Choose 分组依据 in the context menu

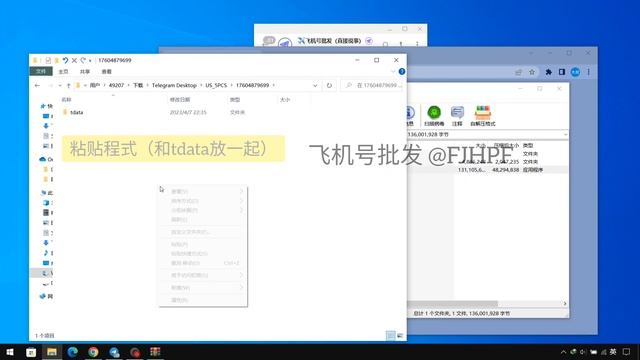pyautogui.click(x=203, y=210)
